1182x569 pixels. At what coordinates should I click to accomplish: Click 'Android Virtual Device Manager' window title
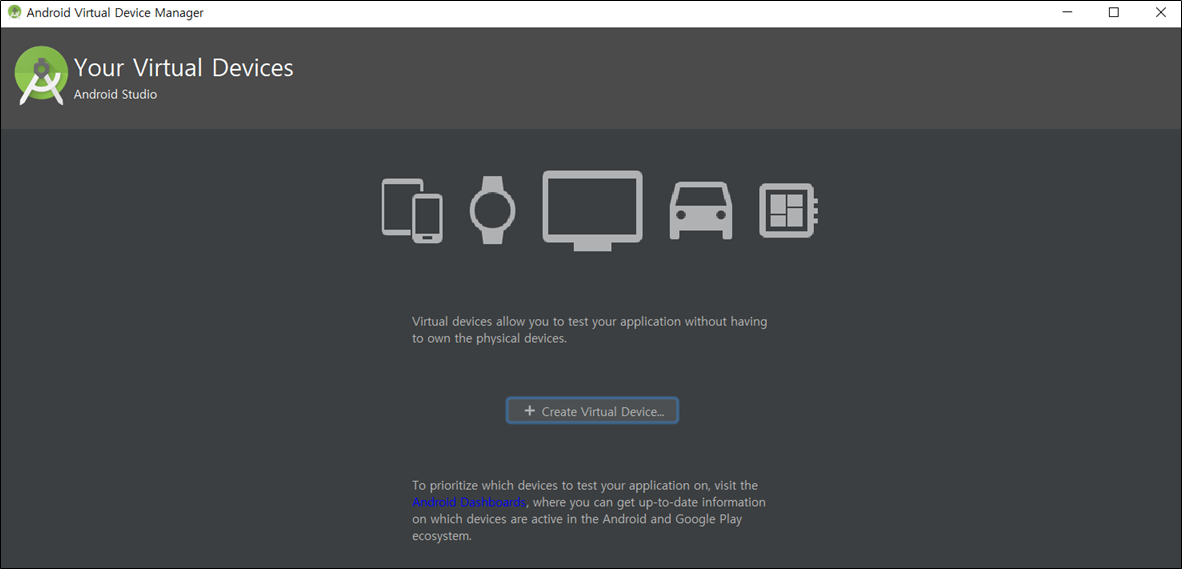115,13
